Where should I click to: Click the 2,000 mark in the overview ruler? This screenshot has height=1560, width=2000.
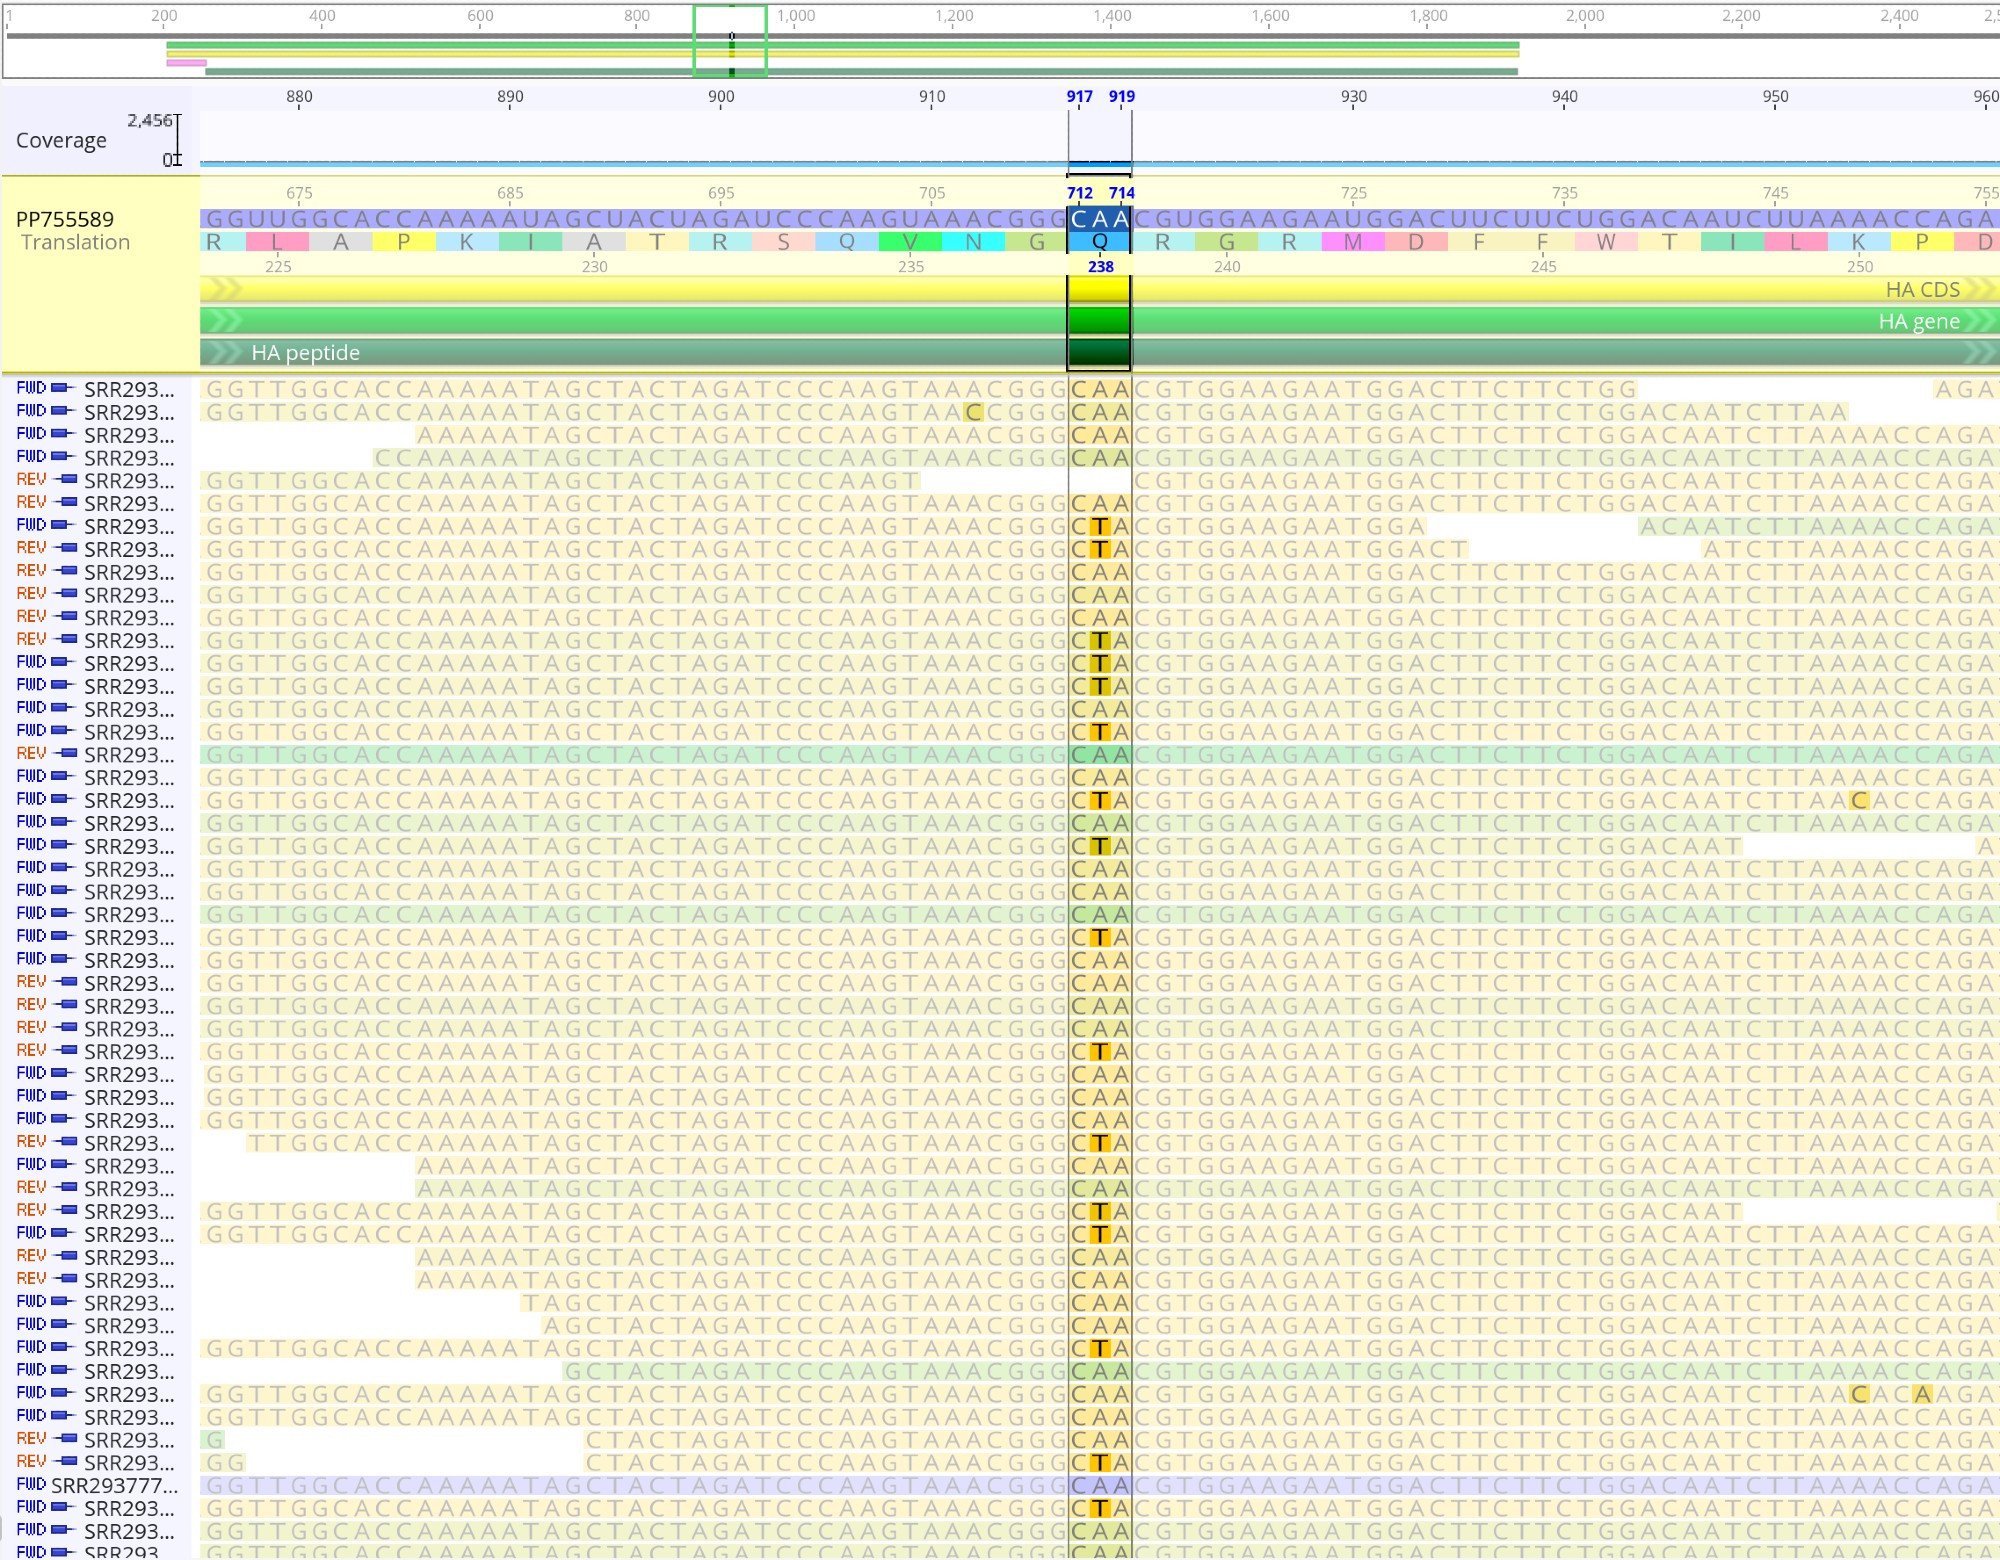(x=1585, y=15)
